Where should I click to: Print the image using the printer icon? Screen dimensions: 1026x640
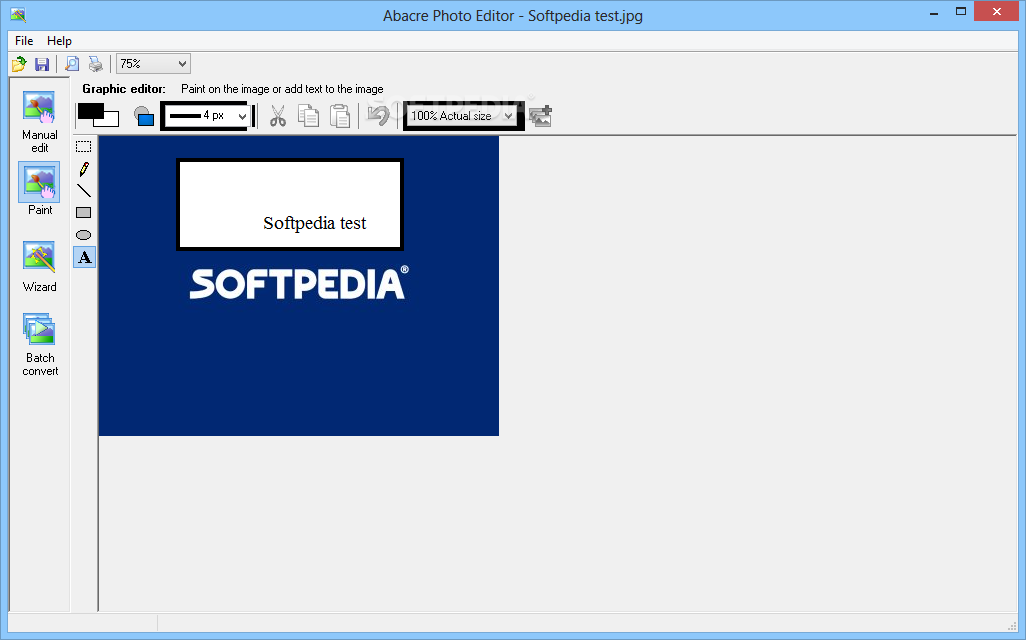[x=96, y=64]
